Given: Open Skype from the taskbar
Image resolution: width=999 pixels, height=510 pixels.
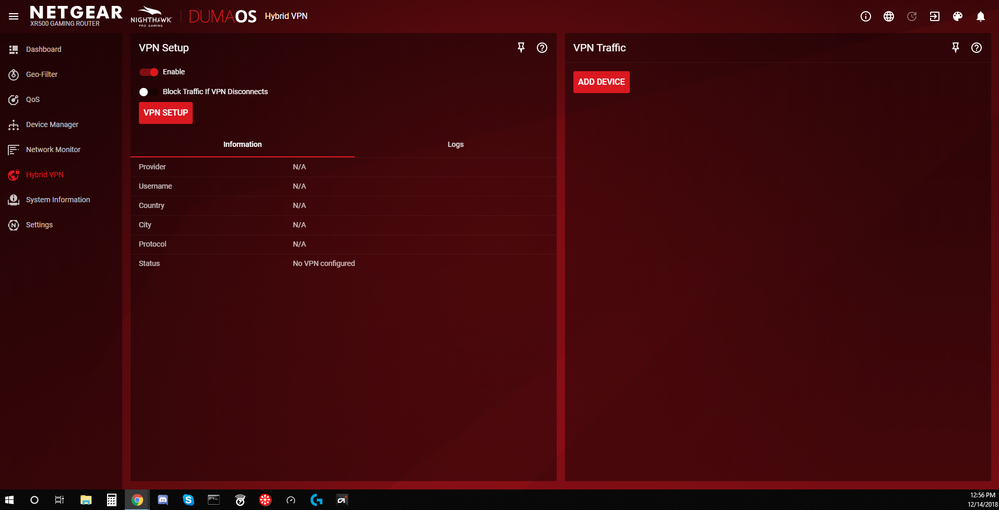Looking at the screenshot, I should [188, 500].
